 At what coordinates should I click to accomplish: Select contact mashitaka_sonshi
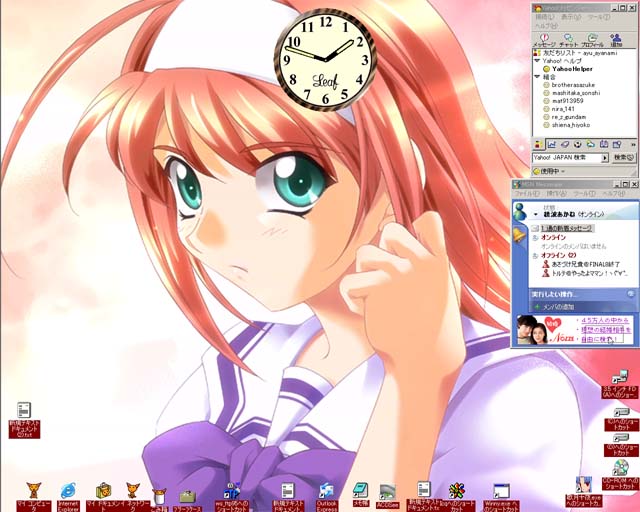pos(572,93)
